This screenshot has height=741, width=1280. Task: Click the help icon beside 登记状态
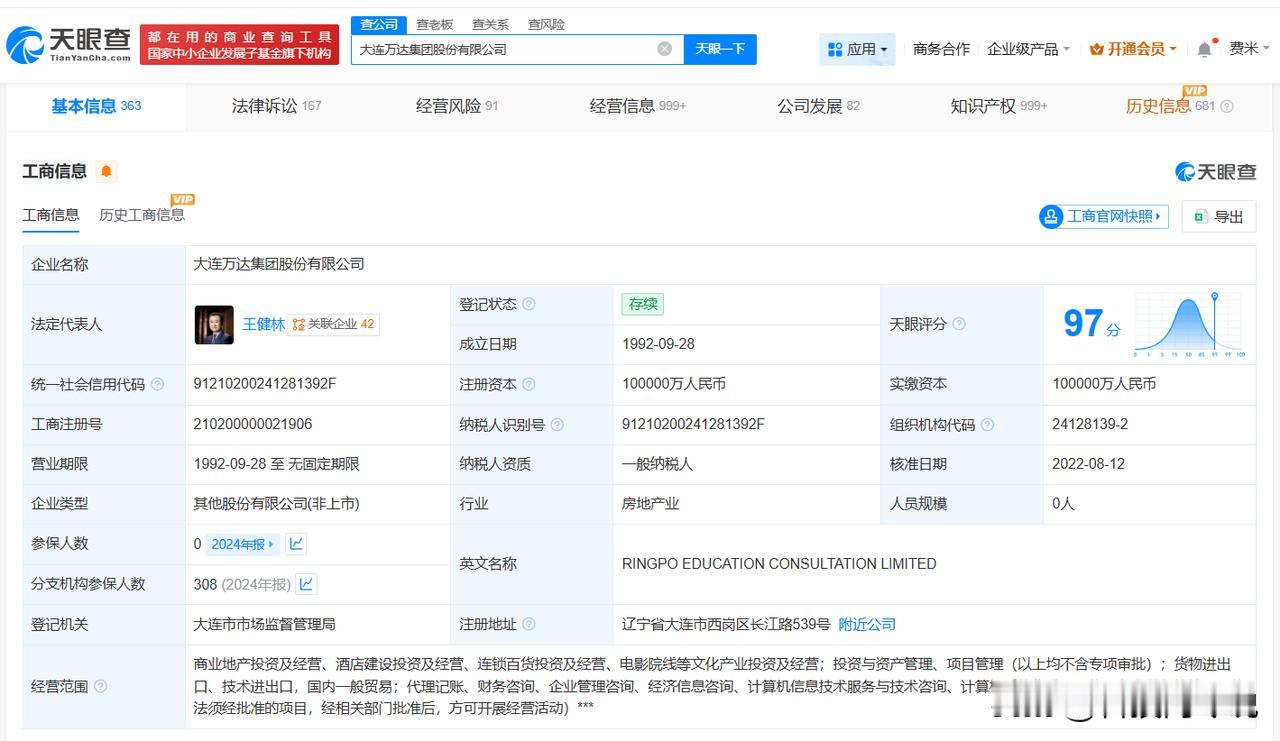[529, 304]
